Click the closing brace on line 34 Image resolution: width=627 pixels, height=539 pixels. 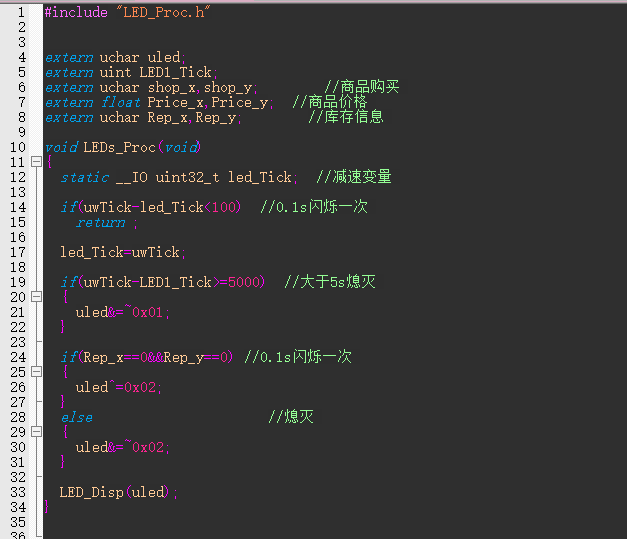tap(46, 507)
